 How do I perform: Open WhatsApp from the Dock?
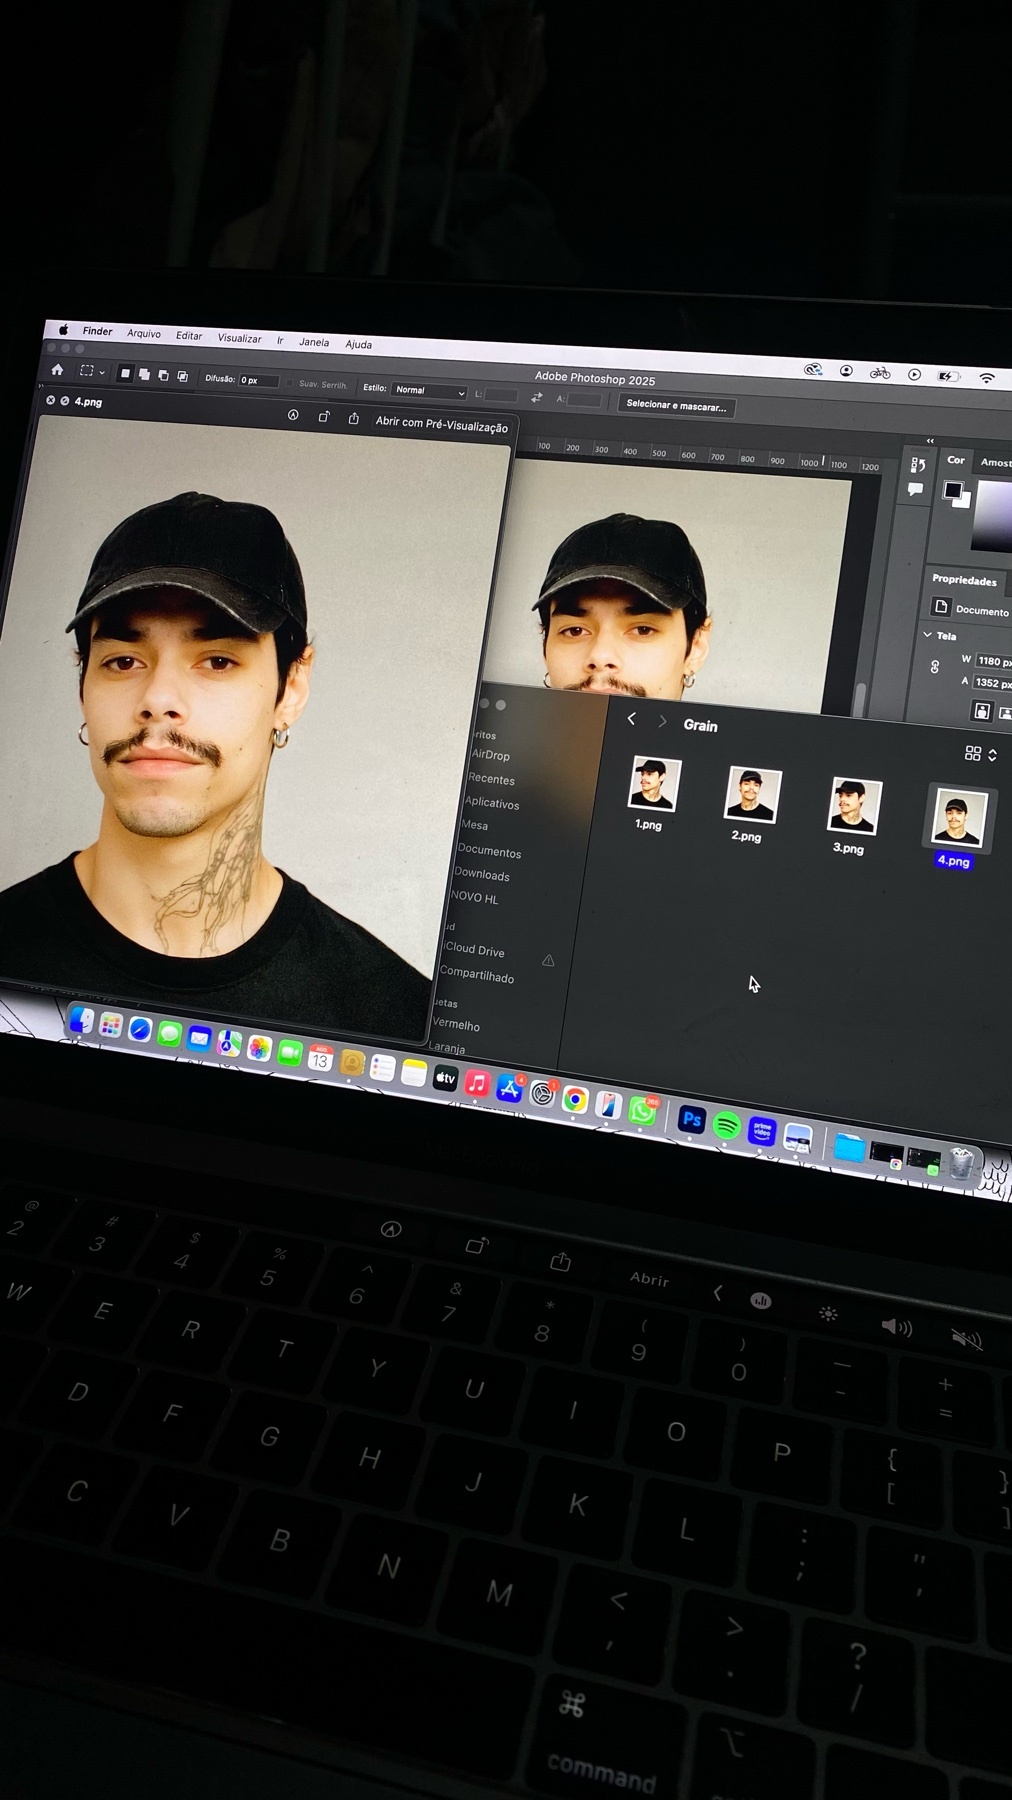[643, 1111]
